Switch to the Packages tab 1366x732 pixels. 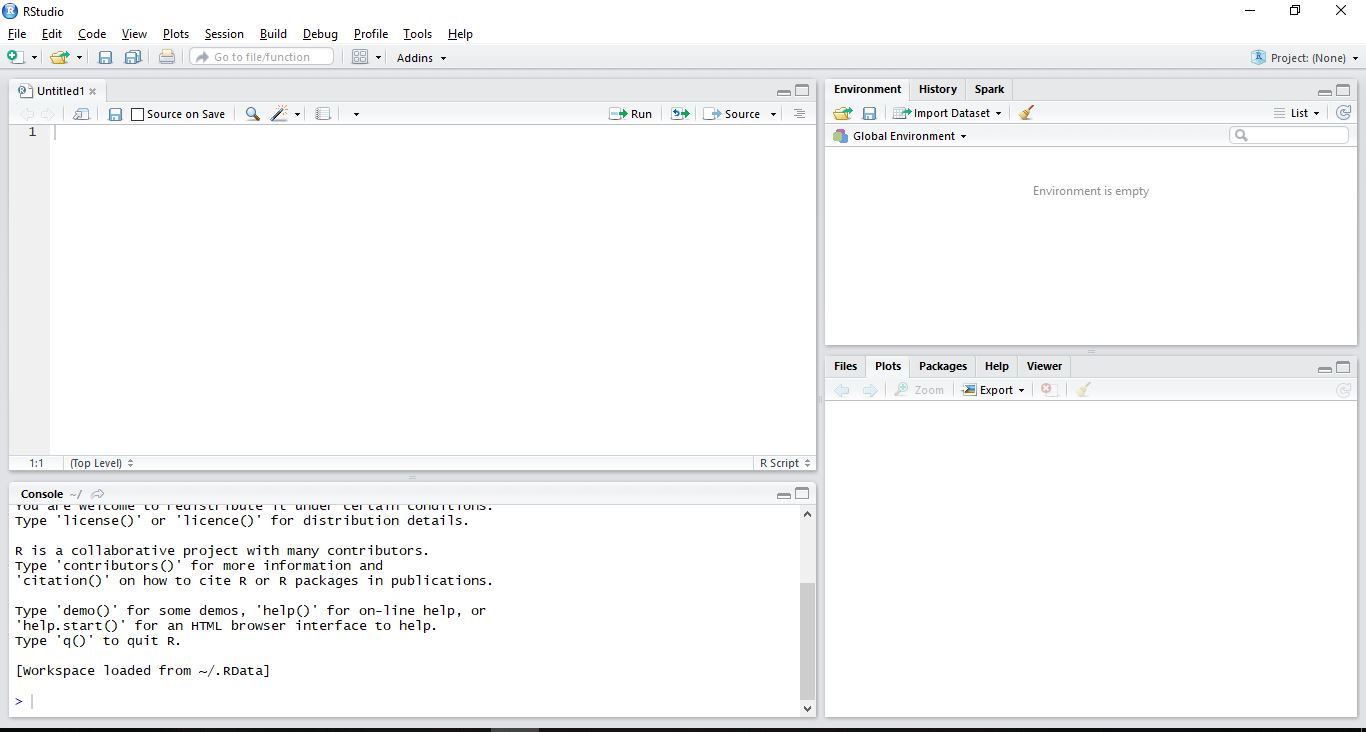(x=942, y=366)
